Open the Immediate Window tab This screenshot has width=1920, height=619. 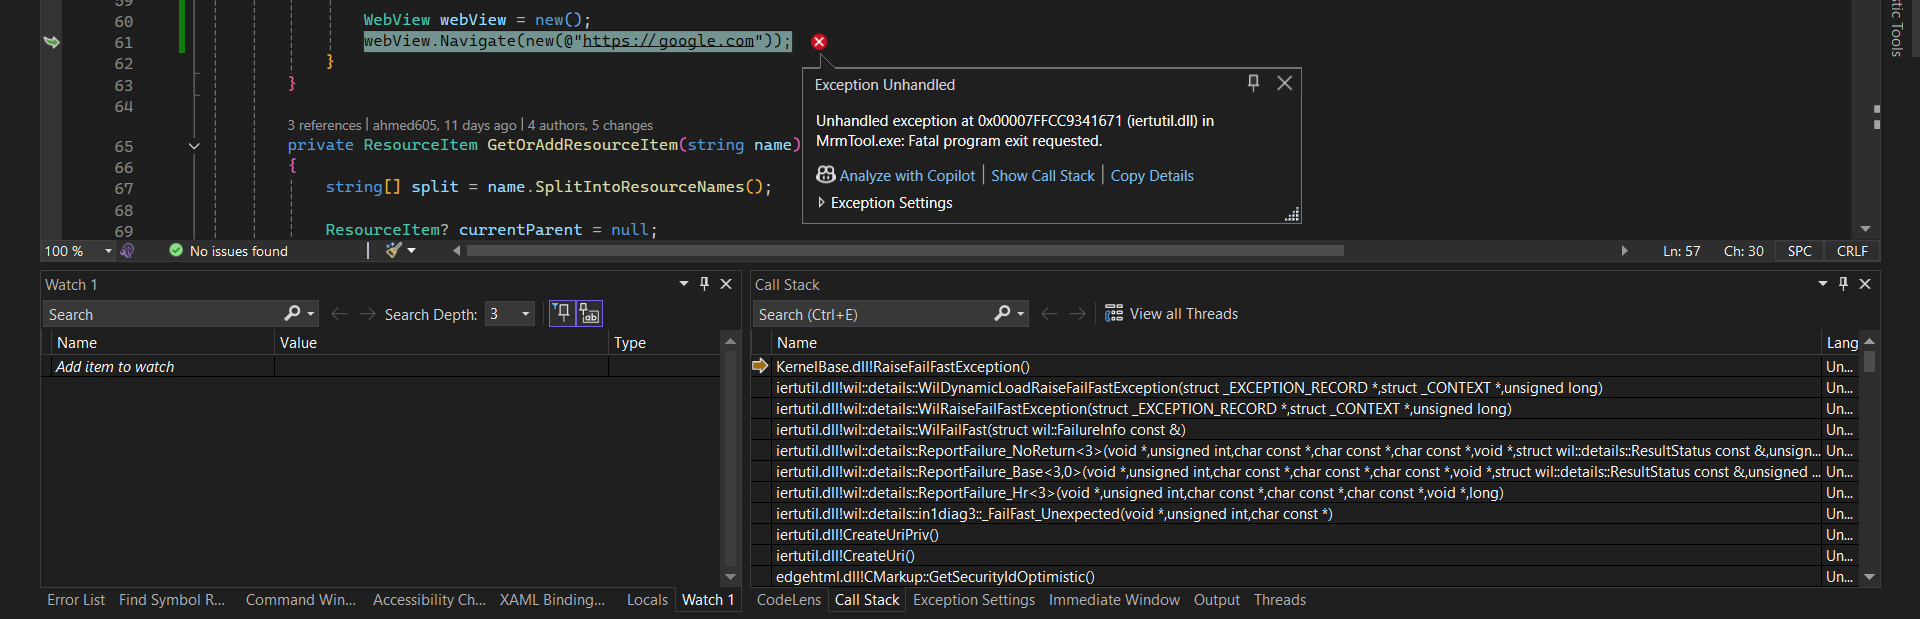(x=1114, y=600)
